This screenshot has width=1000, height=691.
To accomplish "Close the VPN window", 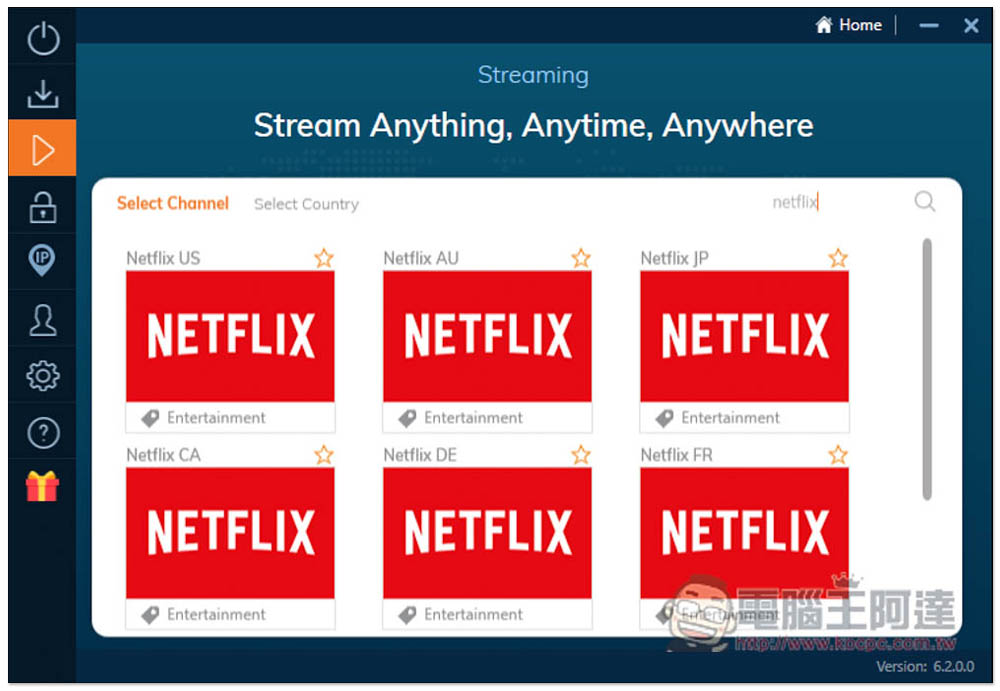I will (971, 26).
